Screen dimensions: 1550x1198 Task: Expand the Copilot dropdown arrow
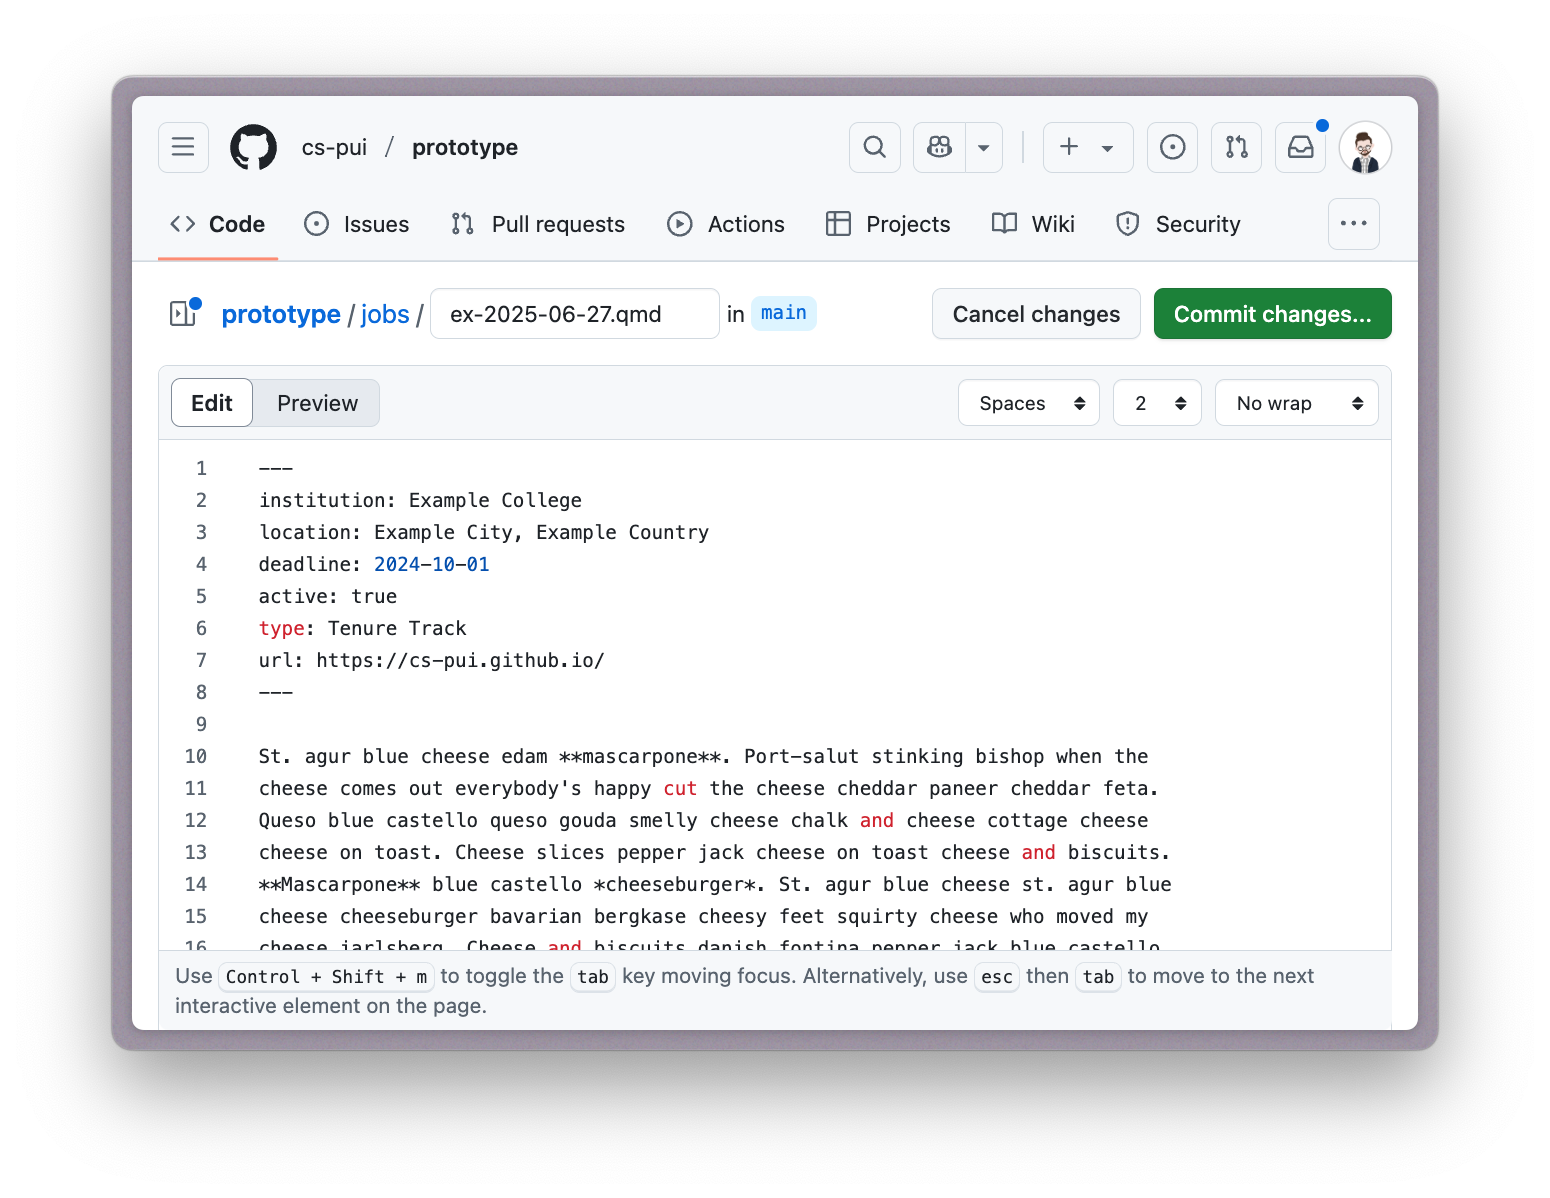(x=984, y=147)
